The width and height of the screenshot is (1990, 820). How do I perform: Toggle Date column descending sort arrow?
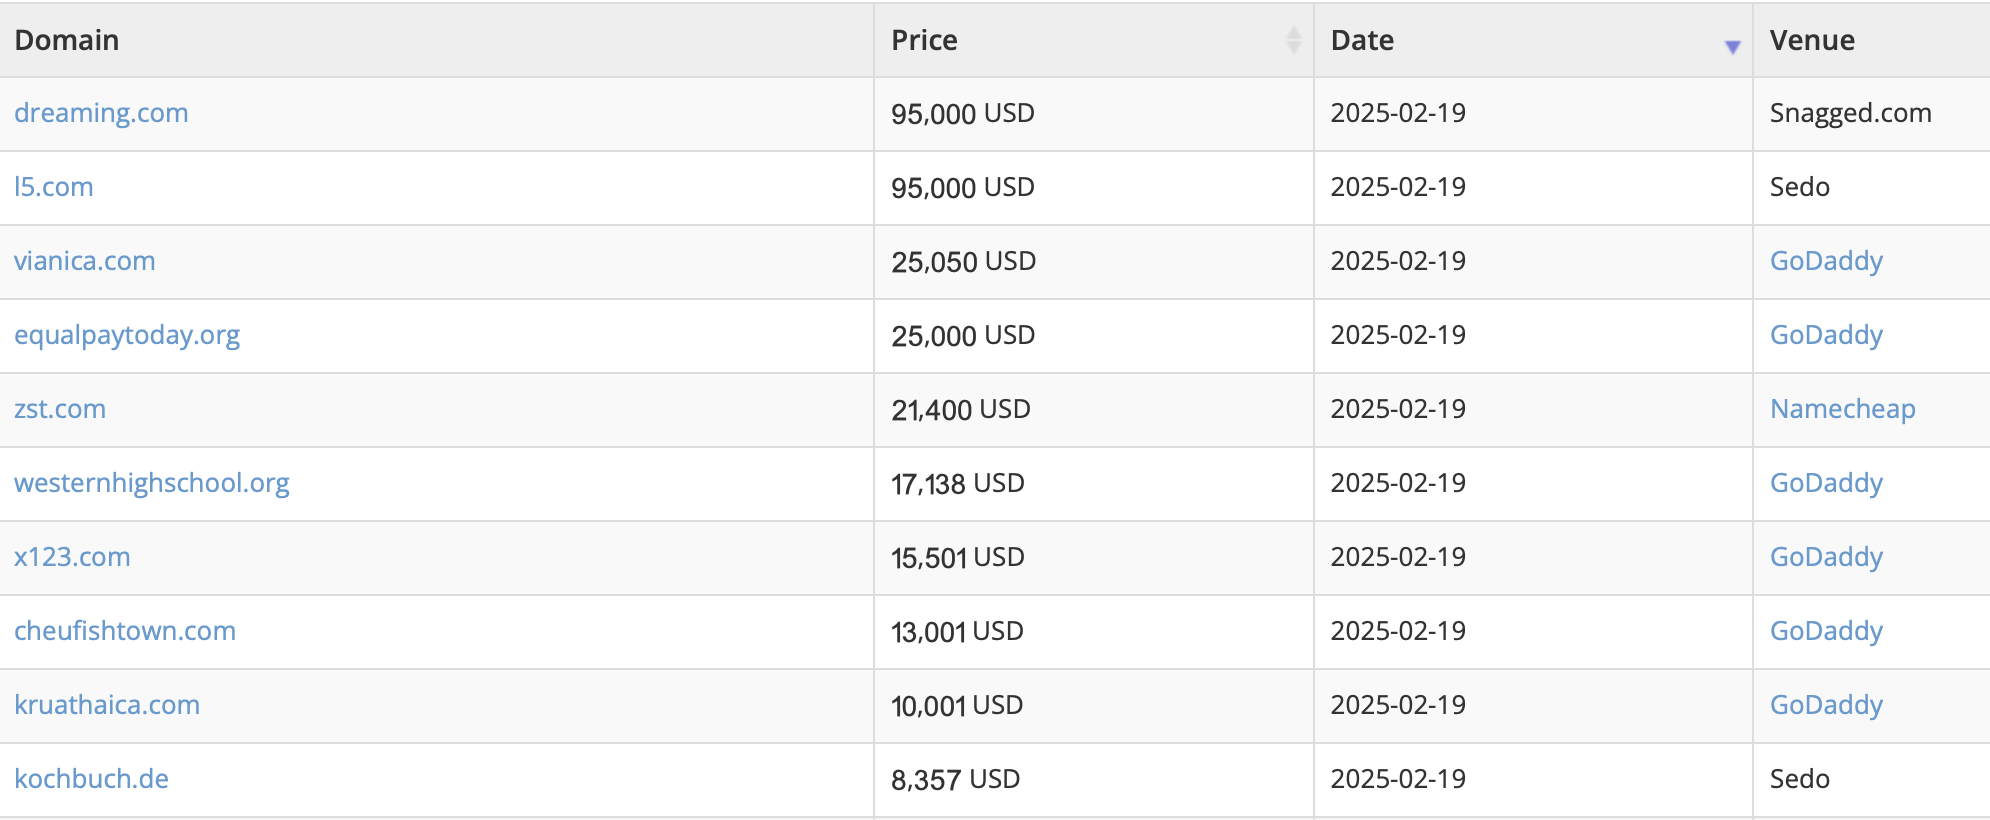pos(1732,47)
